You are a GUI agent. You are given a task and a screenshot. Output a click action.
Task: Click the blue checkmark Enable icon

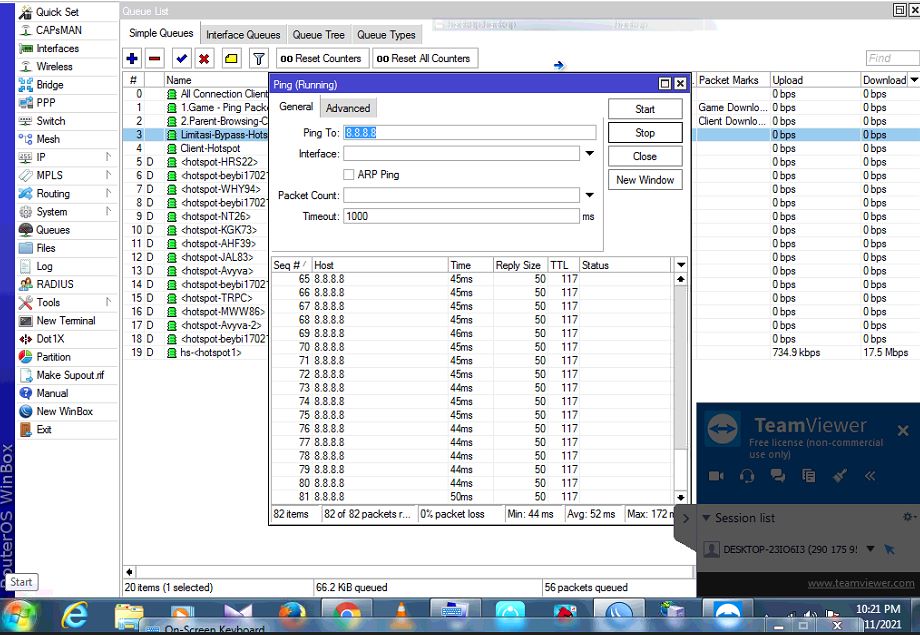(182, 59)
